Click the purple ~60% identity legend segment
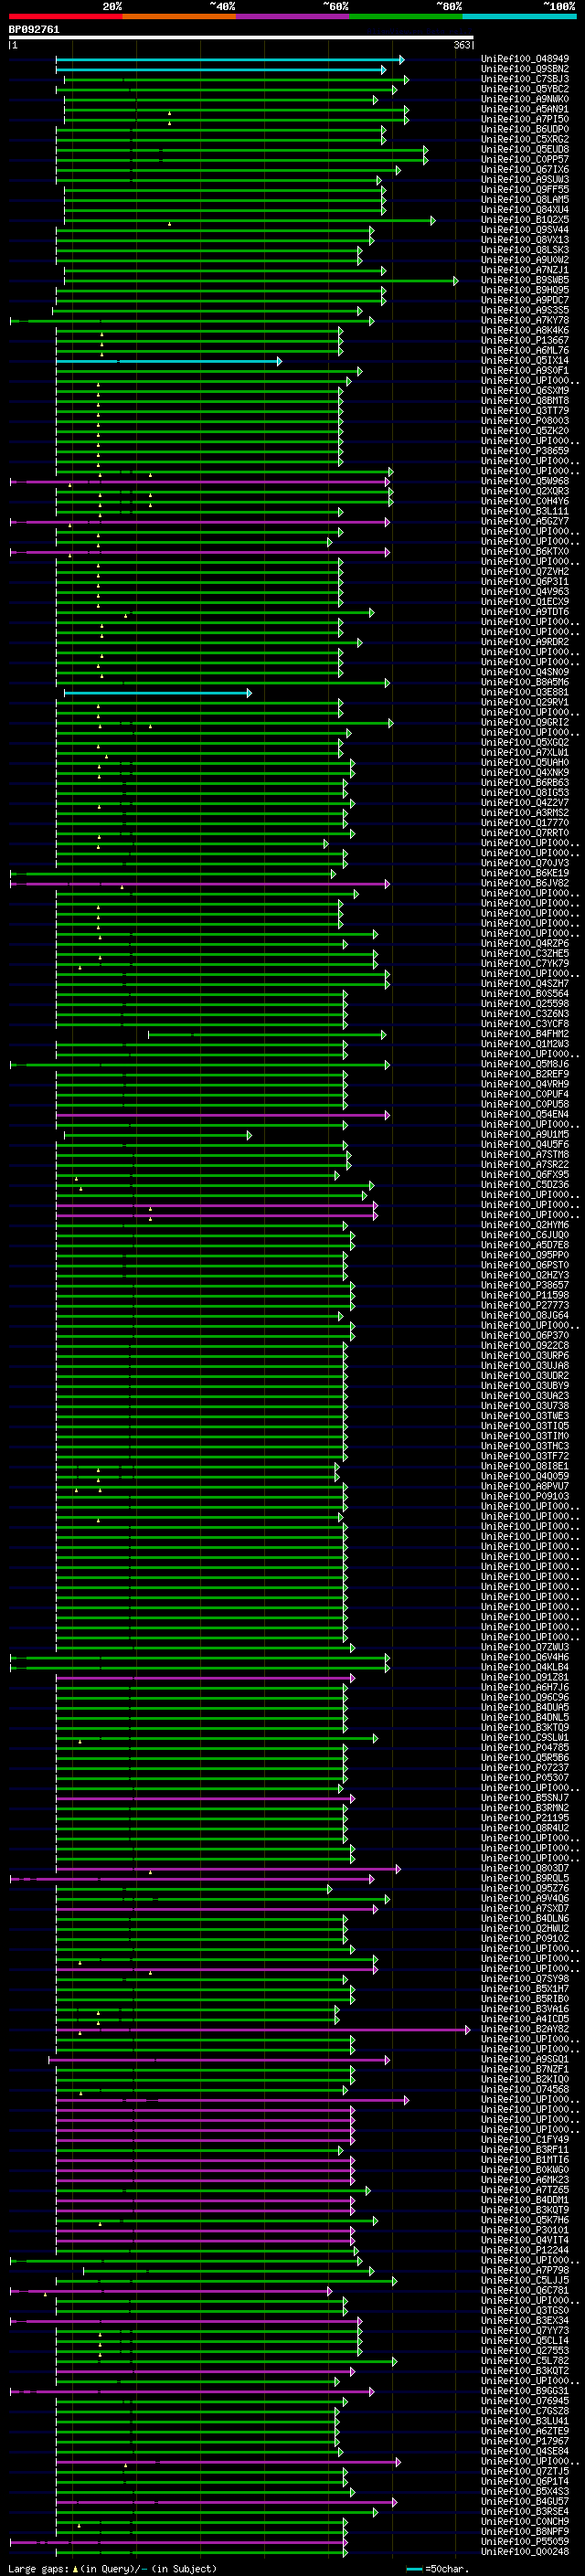The width and height of the screenshot is (585, 2576). [x=293, y=17]
